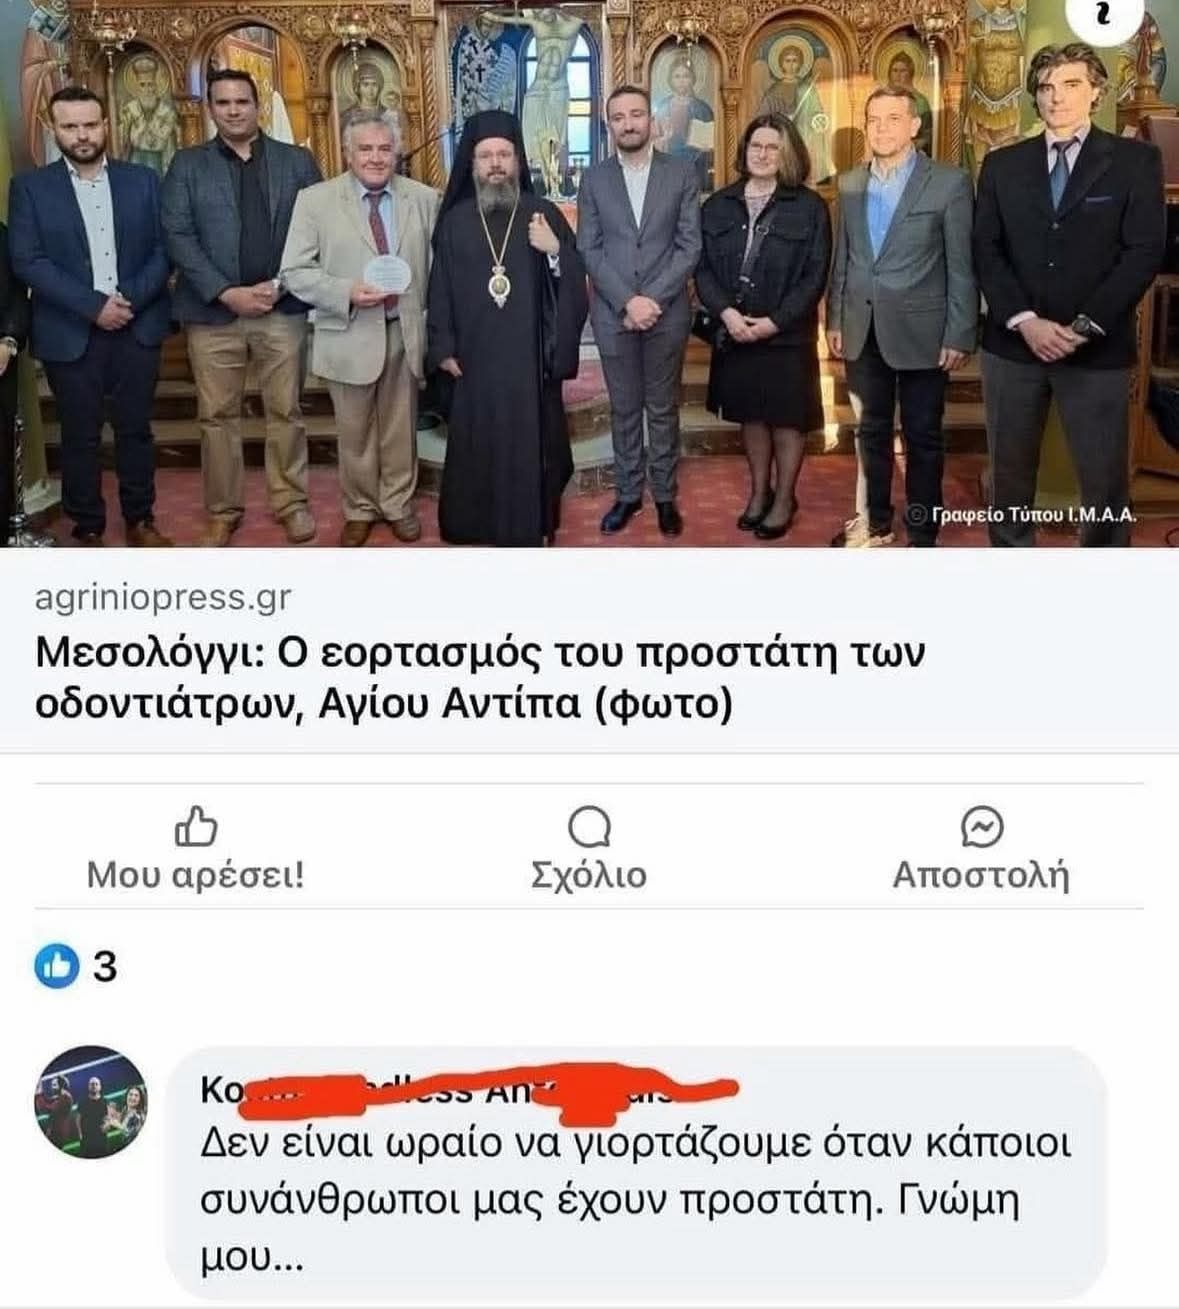
Task: Tap the Γραφείο Τύπου Ι.Μ.Α.Α. photo credit
Action: (1023, 515)
